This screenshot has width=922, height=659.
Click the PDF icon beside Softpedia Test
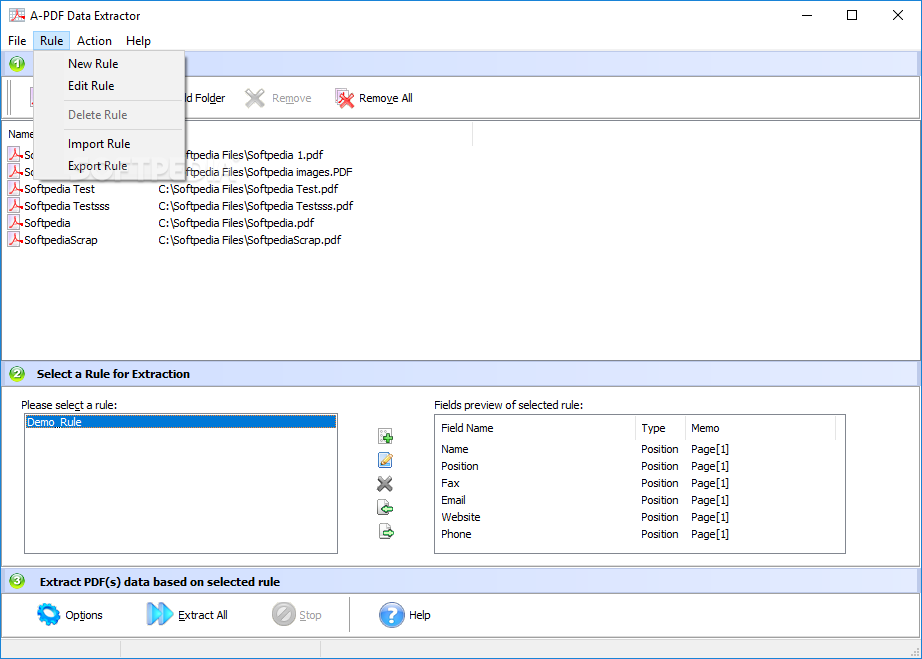pos(15,189)
